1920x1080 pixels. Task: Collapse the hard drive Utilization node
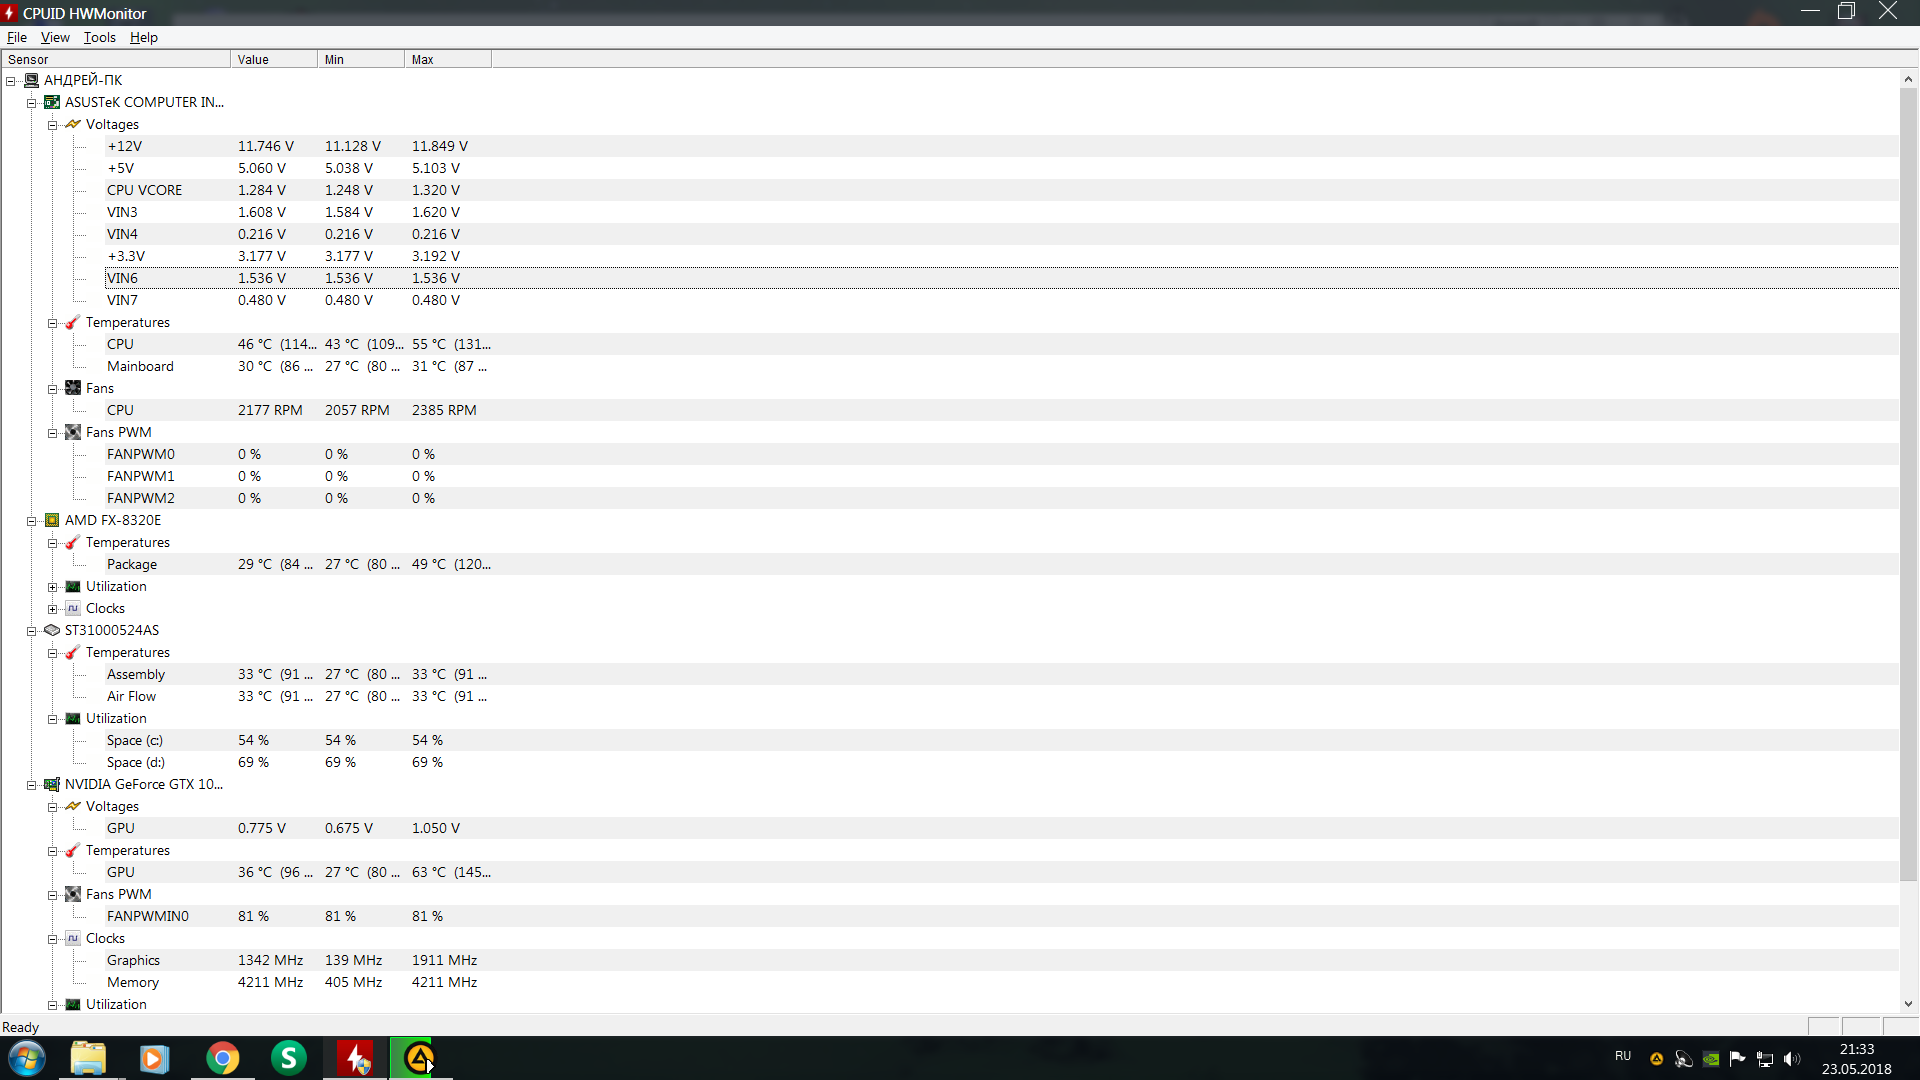53,719
